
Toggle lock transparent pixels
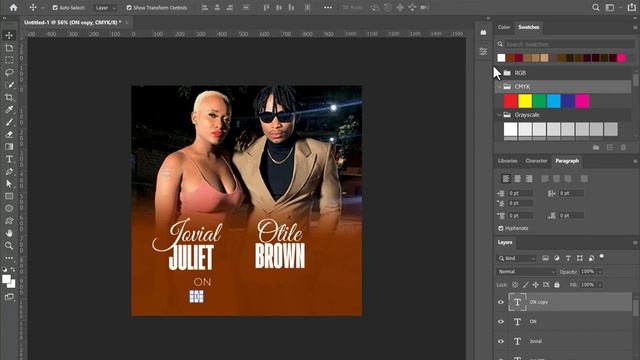point(515,285)
